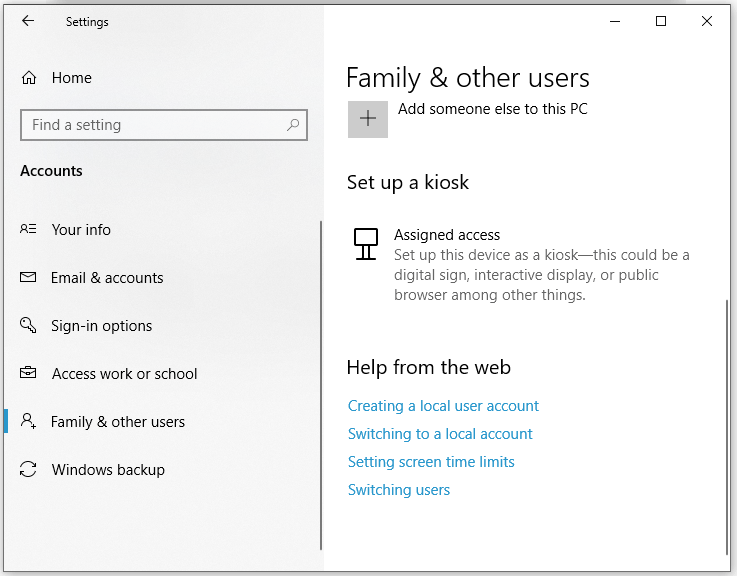737x576 pixels.
Task: Click the Help from the web heading
Action: (429, 368)
